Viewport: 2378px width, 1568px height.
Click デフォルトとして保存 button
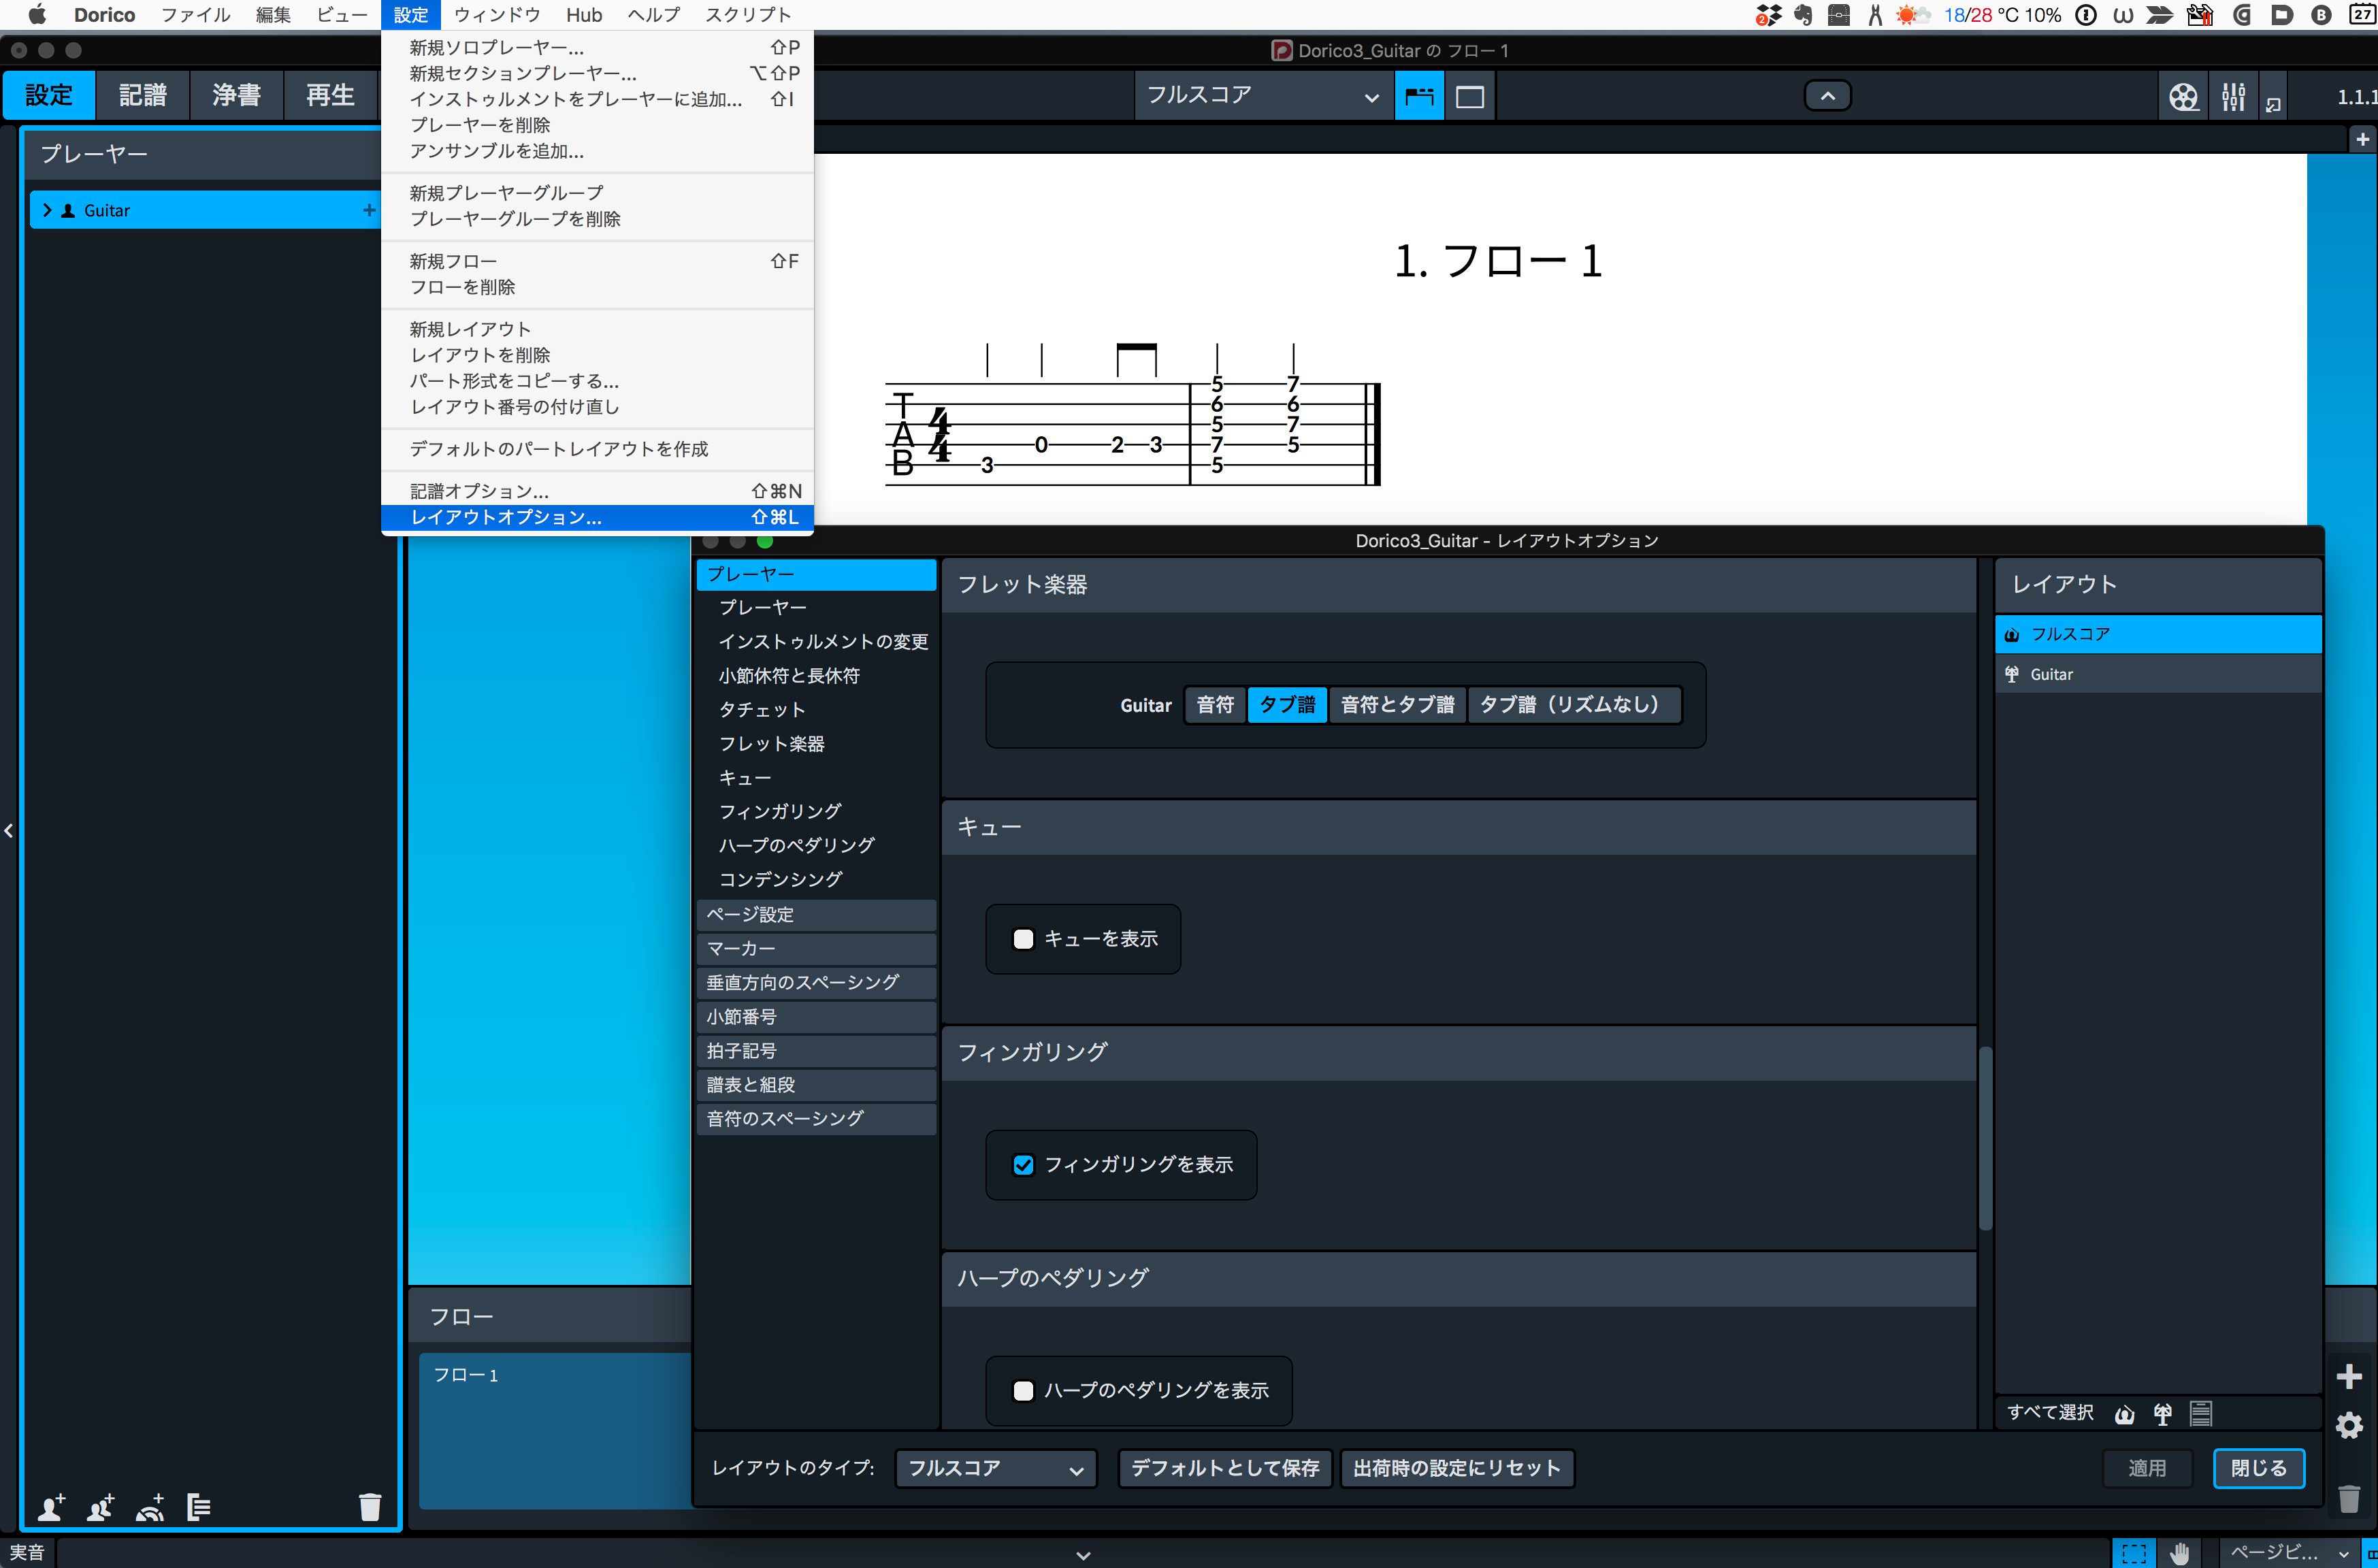[x=1224, y=1468]
